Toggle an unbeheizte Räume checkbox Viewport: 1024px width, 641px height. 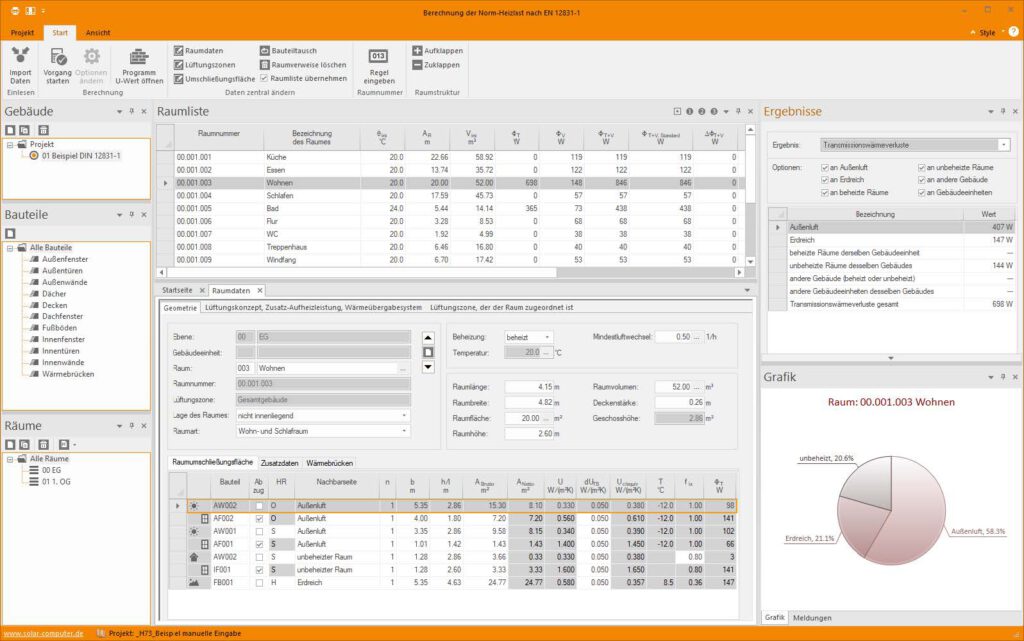pyautogui.click(x=921, y=168)
